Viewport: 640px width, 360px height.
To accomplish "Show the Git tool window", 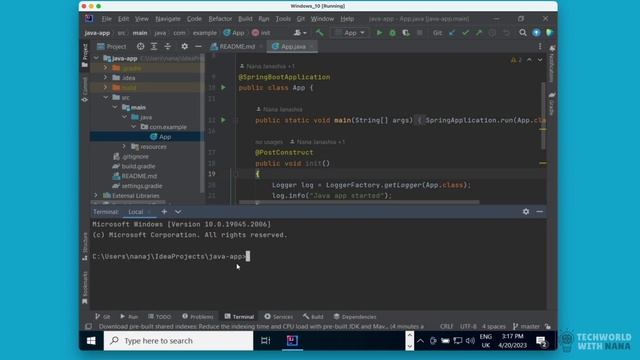I will [x=102, y=317].
